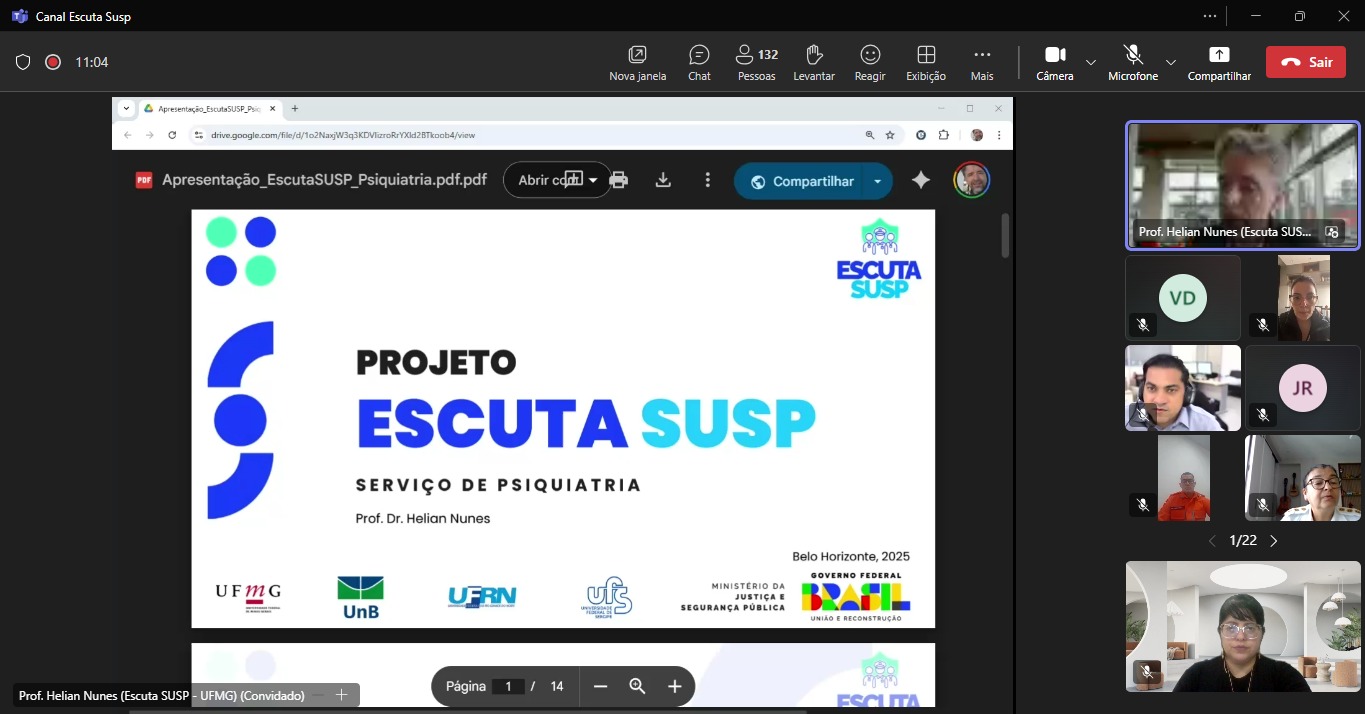1365x714 pixels.
Task: Click the Apresentação_EscutaSUSP_Psiquiatria.pdf.pdf filename
Action: (324, 181)
